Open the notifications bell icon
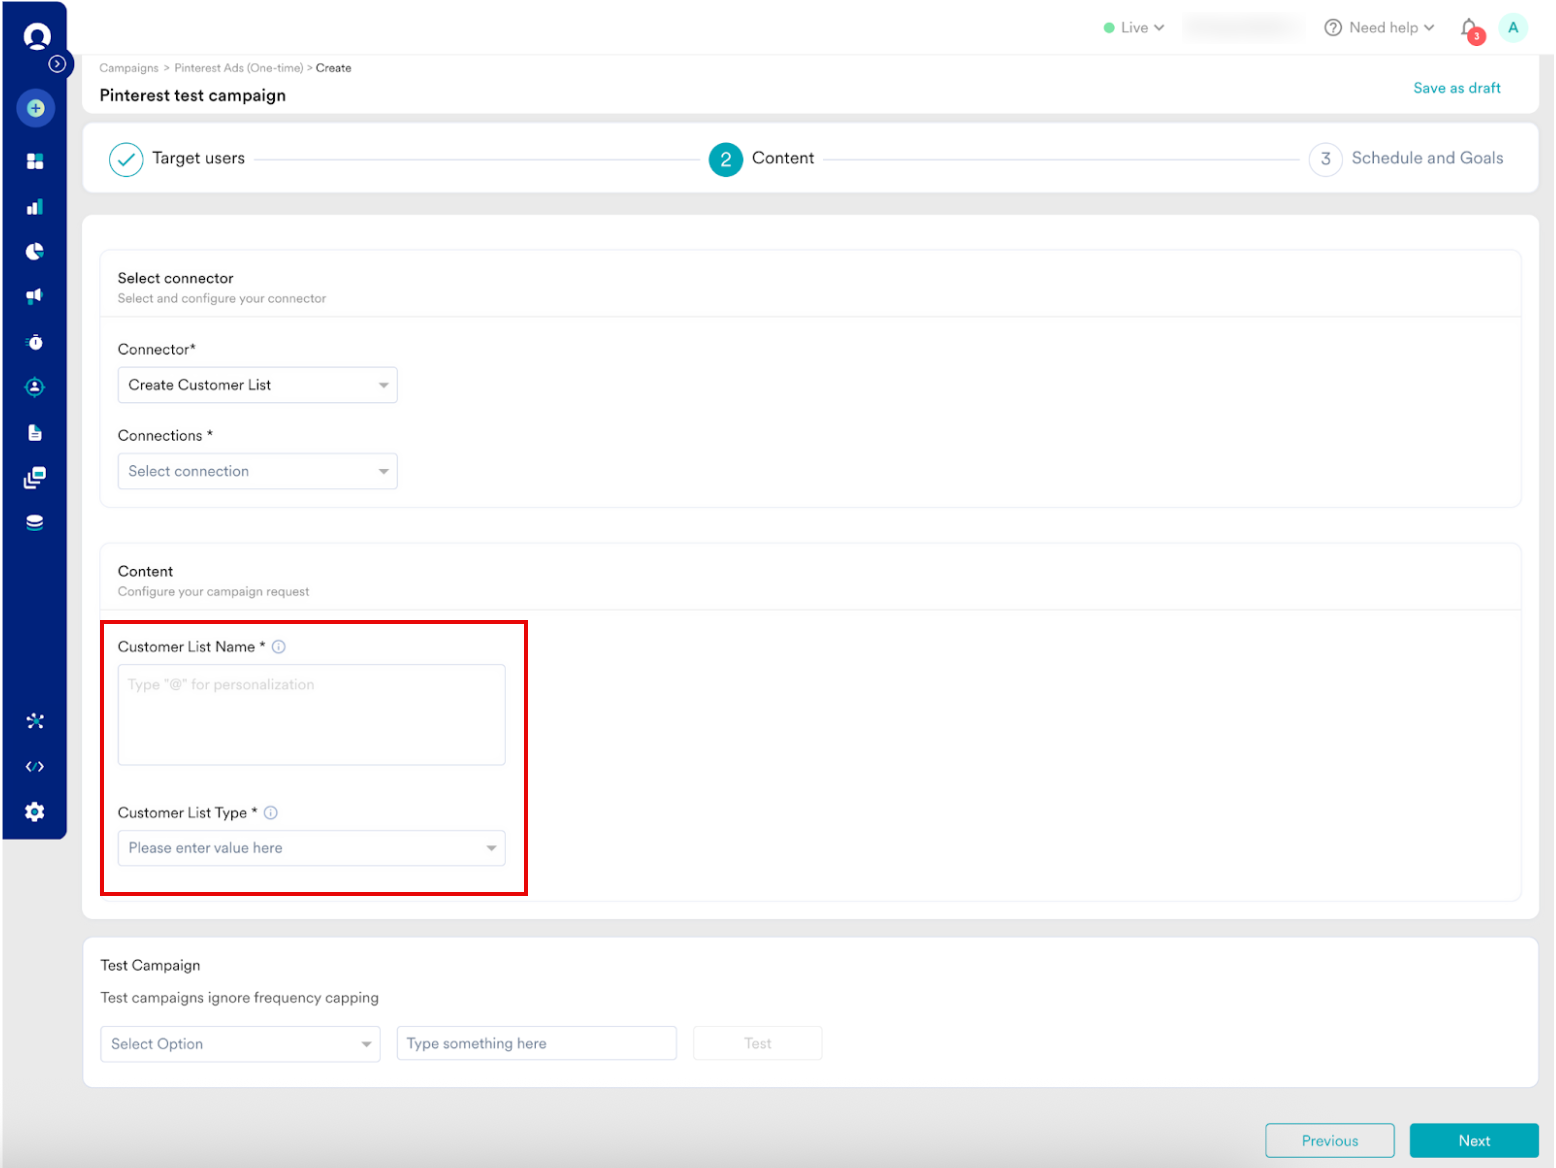The width and height of the screenshot is (1556, 1168). click(x=1470, y=29)
